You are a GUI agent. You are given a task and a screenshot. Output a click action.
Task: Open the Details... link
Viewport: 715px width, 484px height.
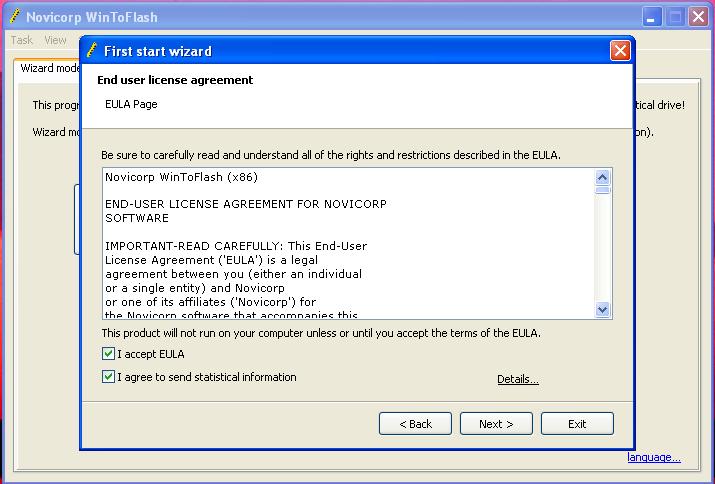(518, 379)
